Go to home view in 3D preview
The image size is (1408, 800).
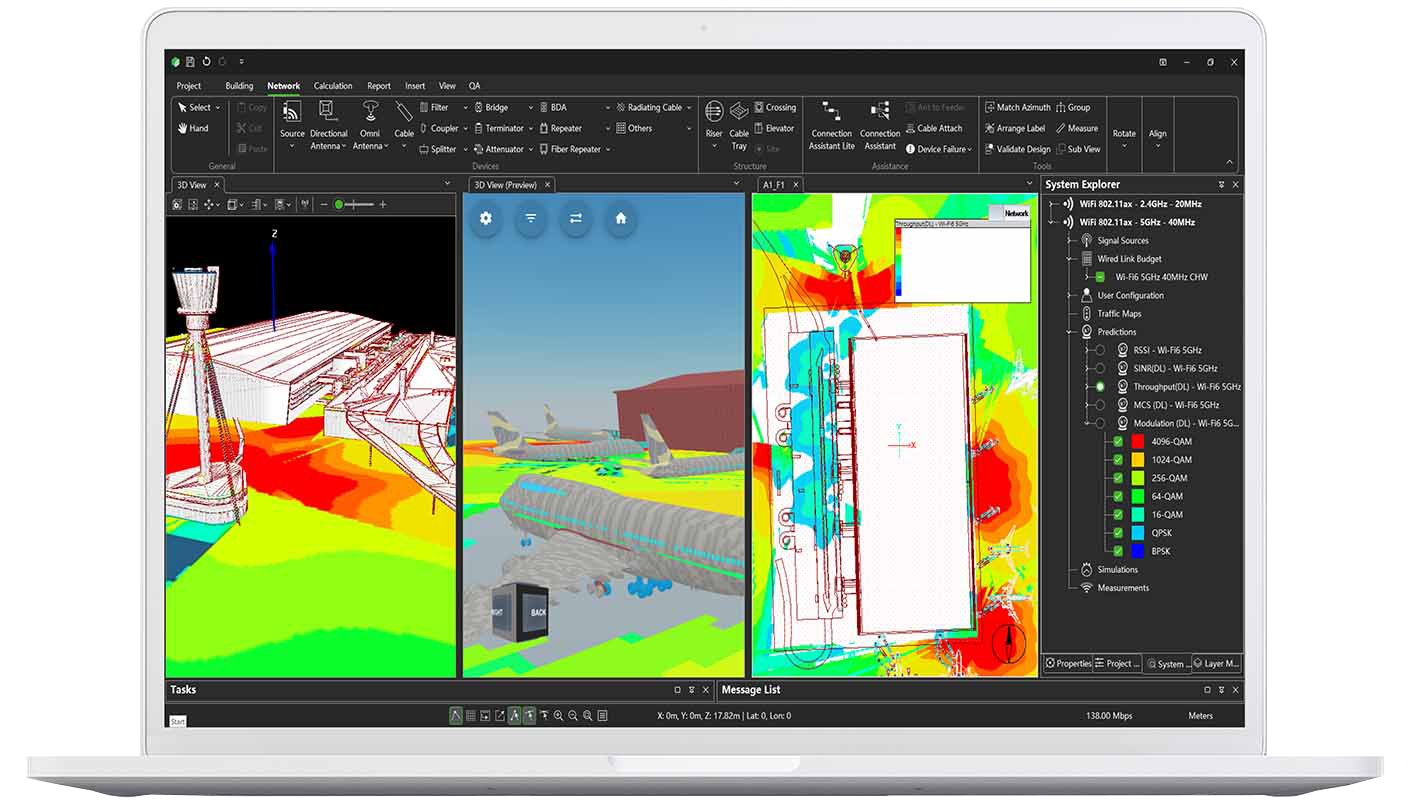tap(621, 218)
